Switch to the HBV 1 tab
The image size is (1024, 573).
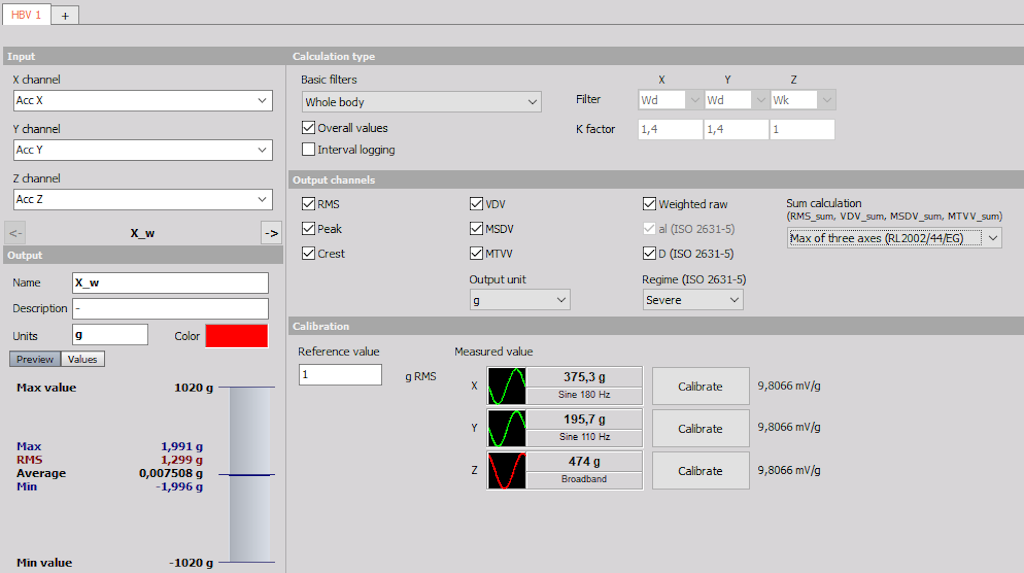(x=26, y=14)
